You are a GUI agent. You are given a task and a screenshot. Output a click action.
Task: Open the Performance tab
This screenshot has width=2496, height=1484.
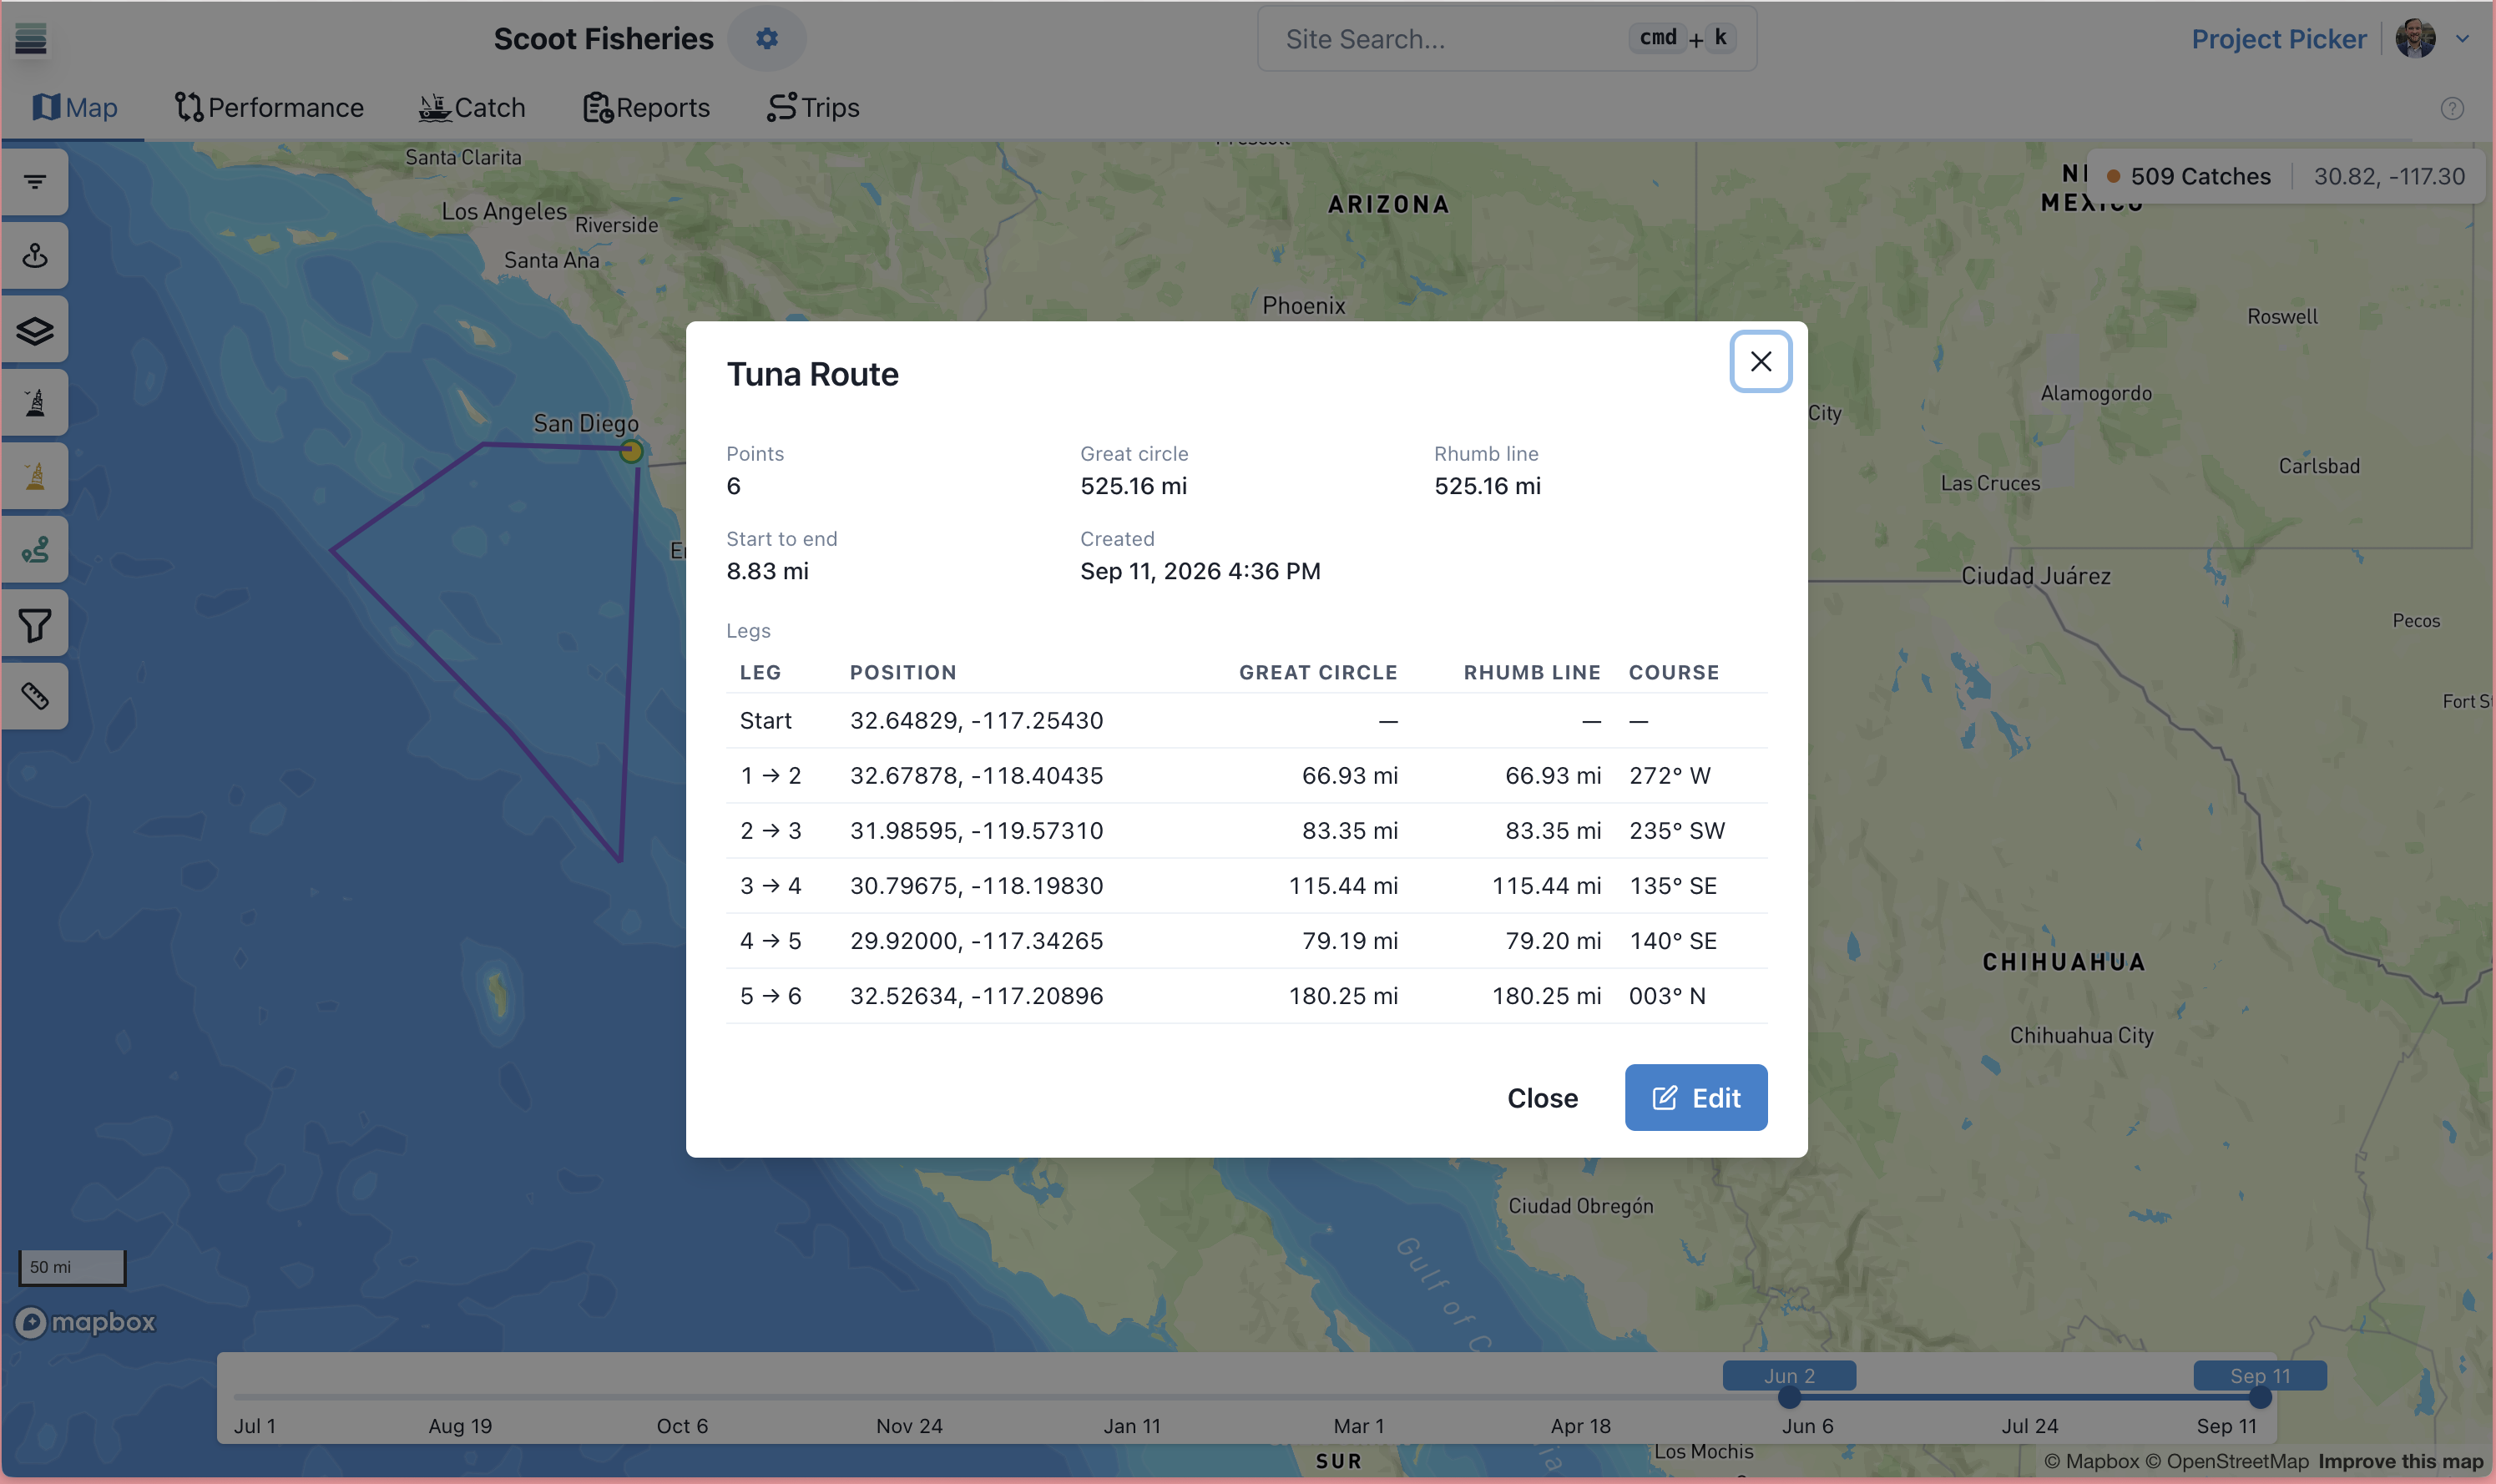click(x=269, y=107)
